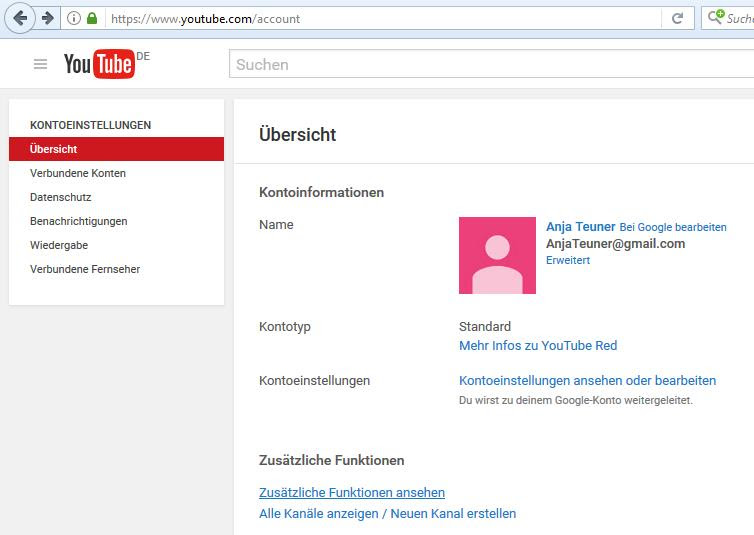This screenshot has width=754, height=535.
Task: Click Kontoeinstellungen ansehen oder bearbeiten link
Action: 588,381
